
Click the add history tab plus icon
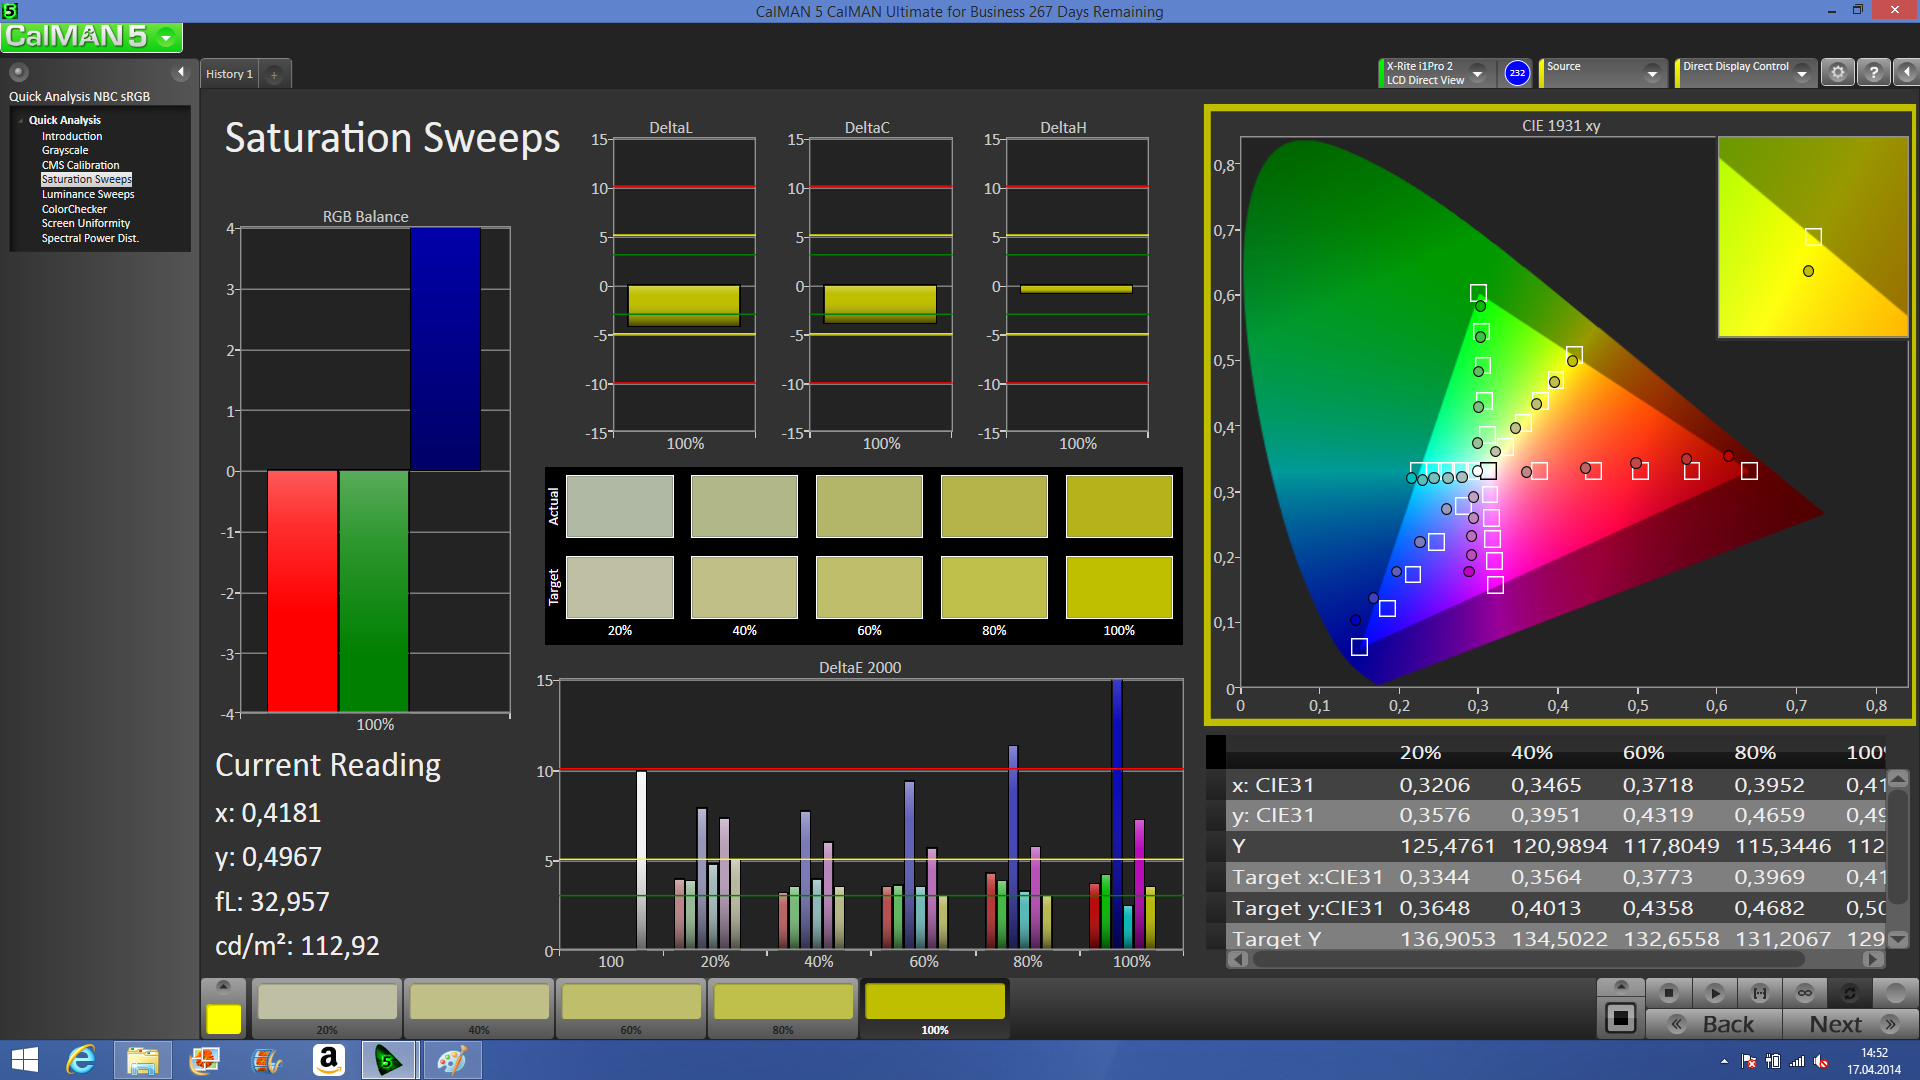tap(274, 75)
